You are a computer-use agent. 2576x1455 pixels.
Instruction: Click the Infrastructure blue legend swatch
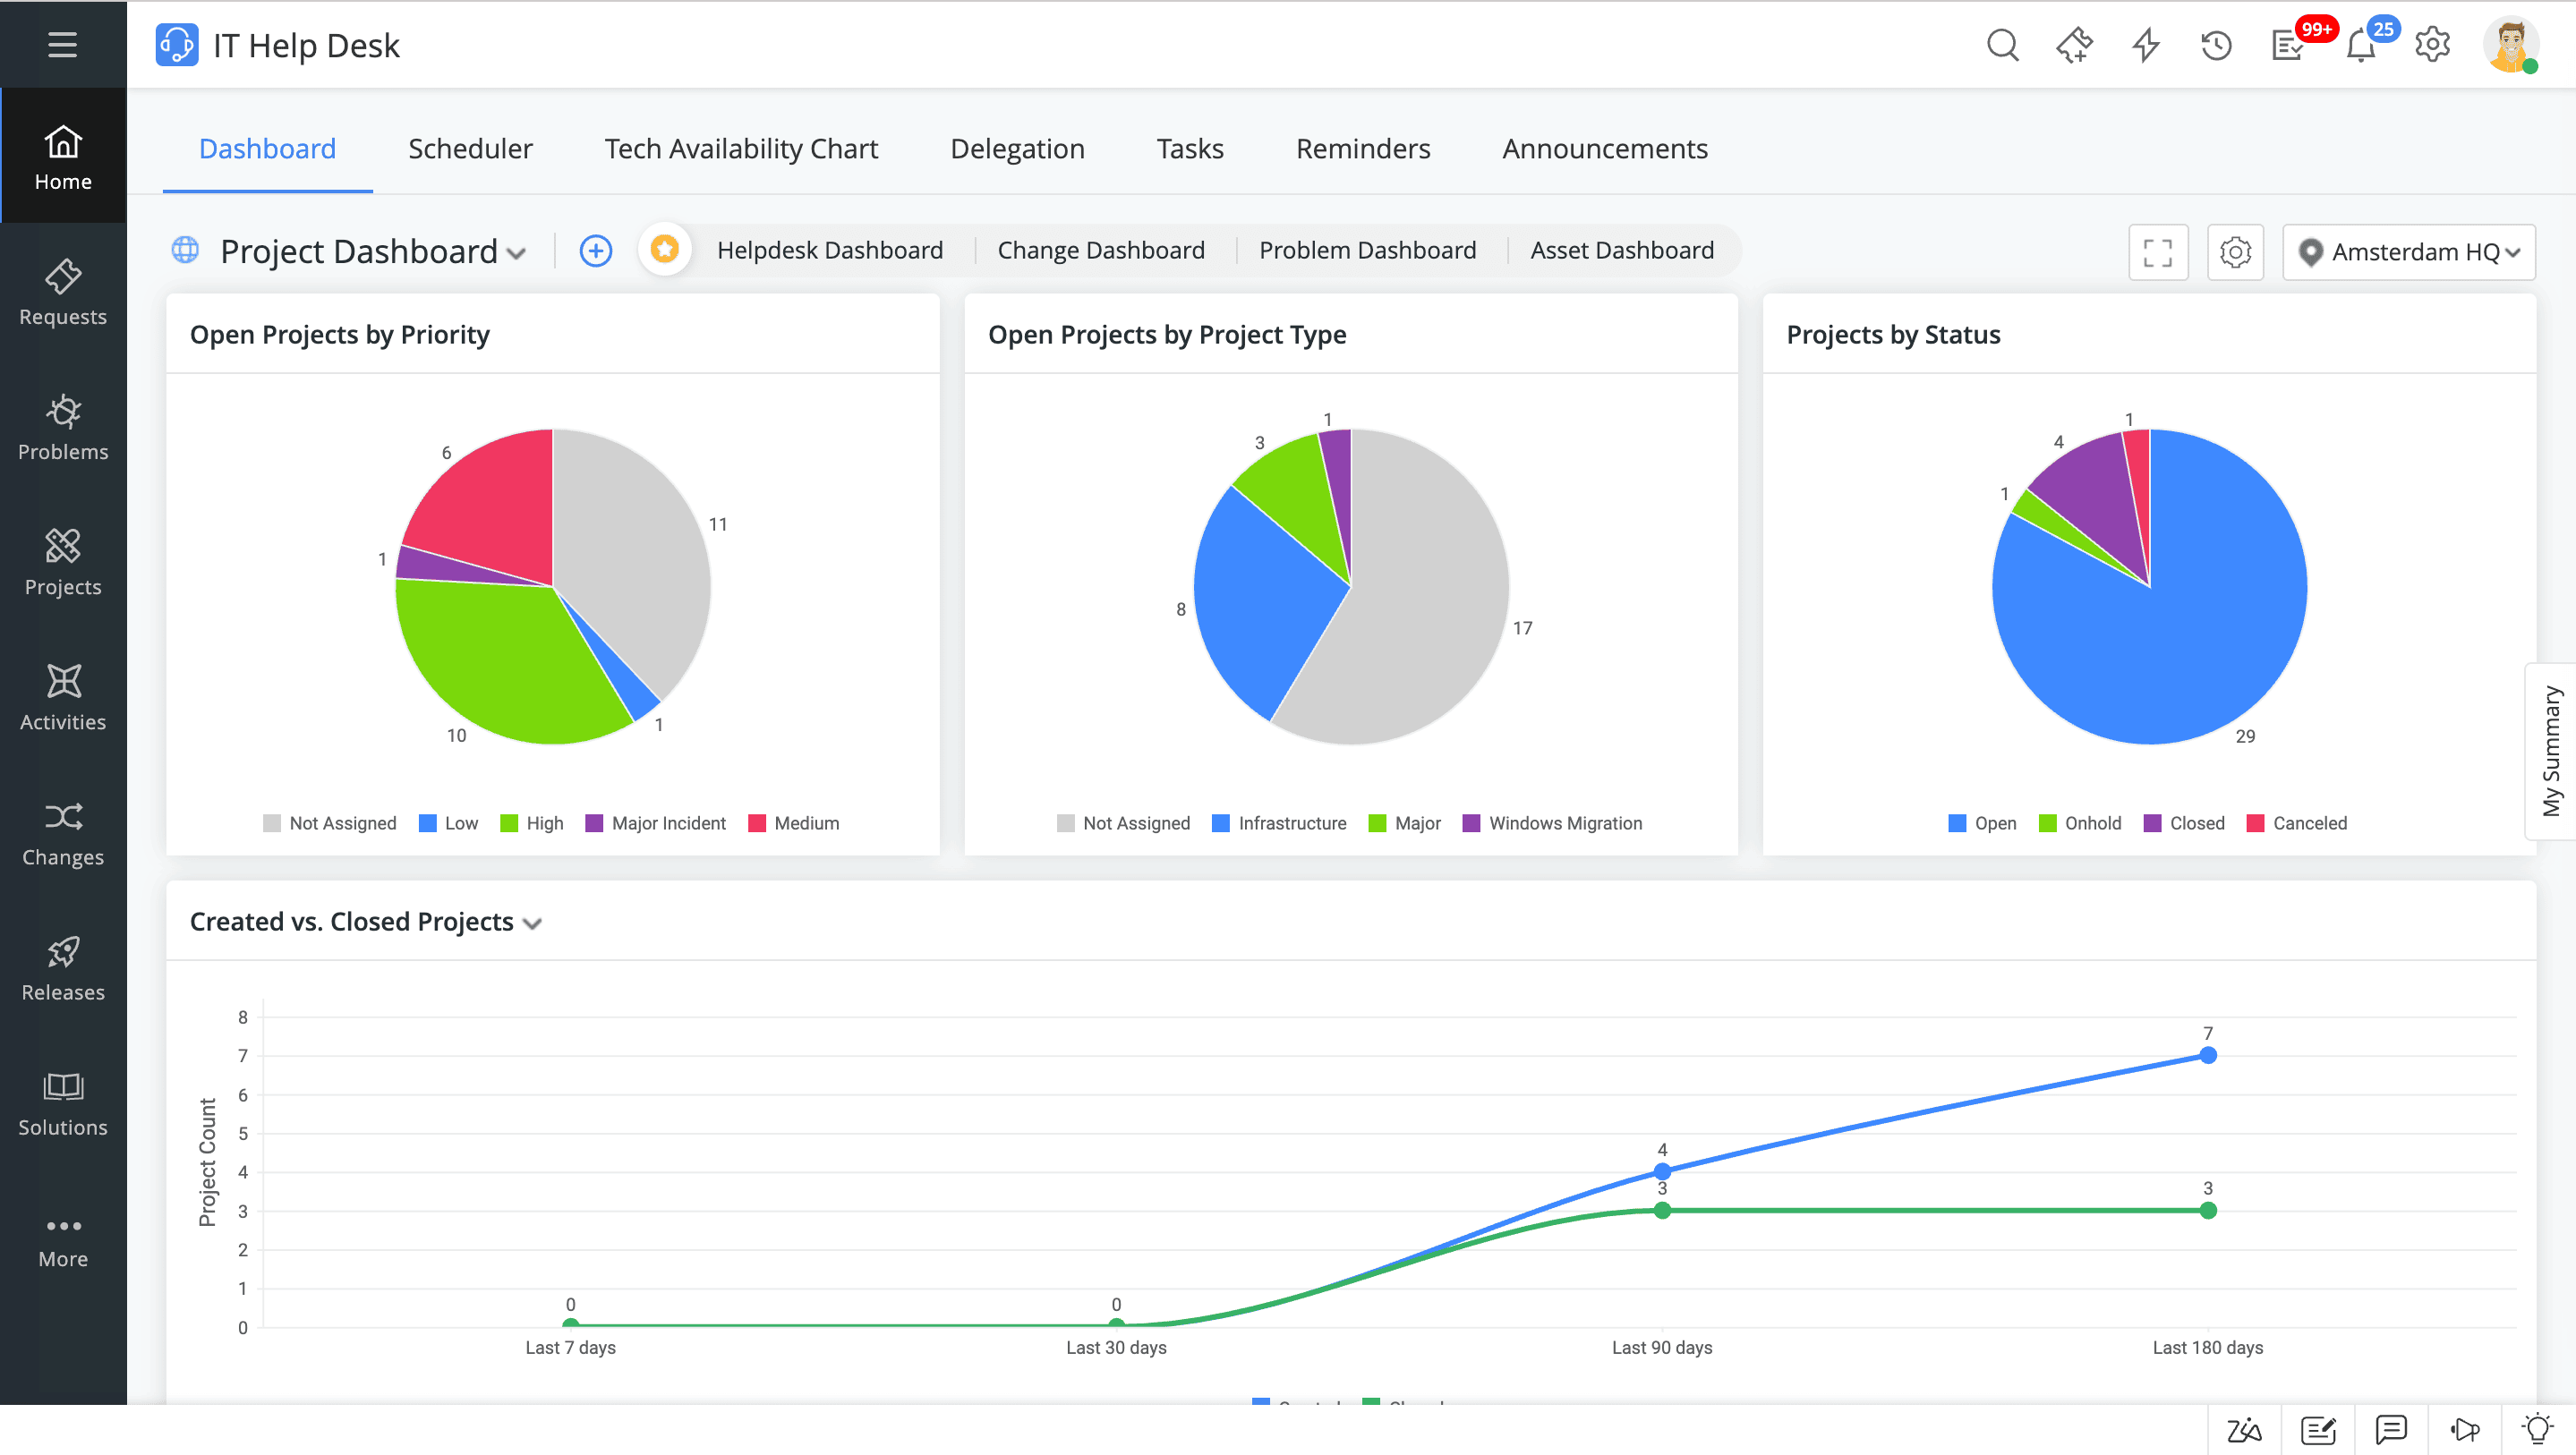click(1220, 823)
